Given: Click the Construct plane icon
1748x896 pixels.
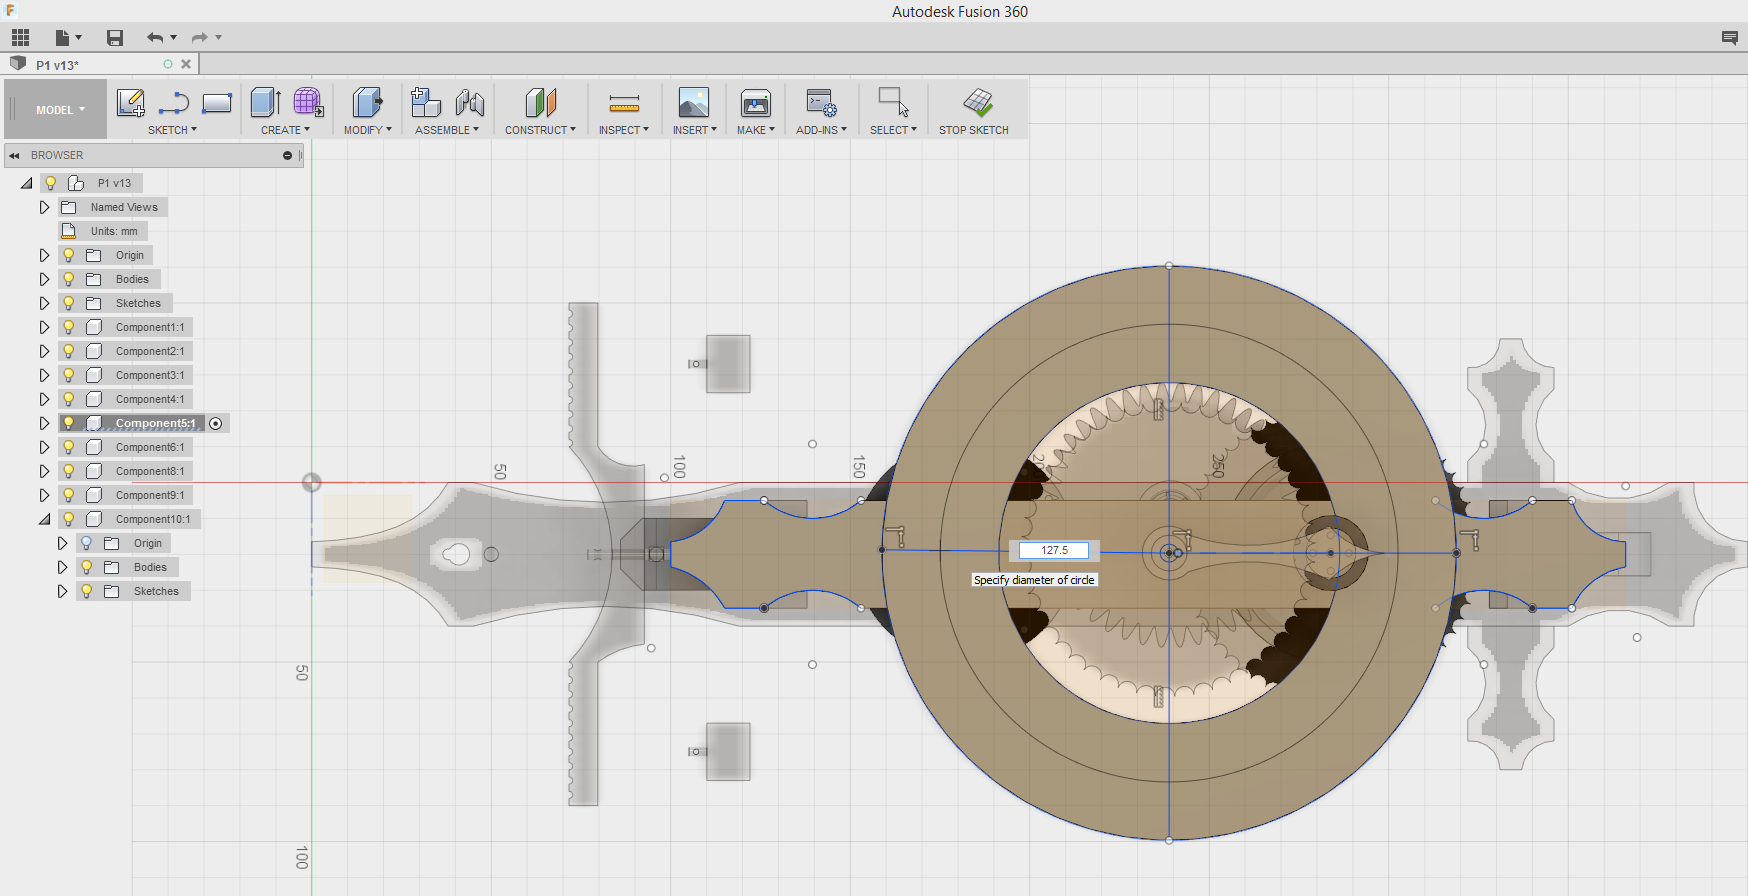Looking at the screenshot, I should tap(540, 102).
